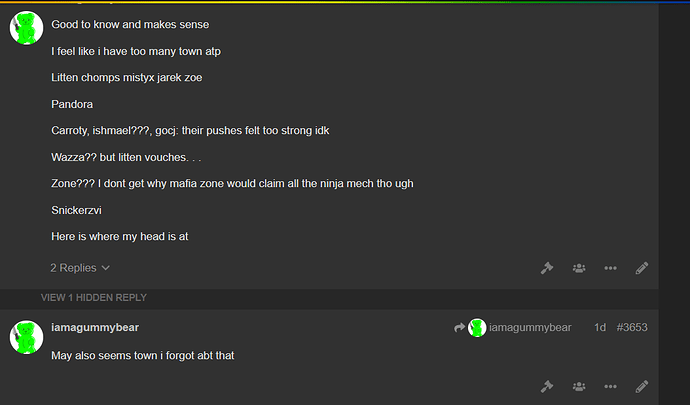Click the green gummy bear avatar on the top post

pos(26,28)
